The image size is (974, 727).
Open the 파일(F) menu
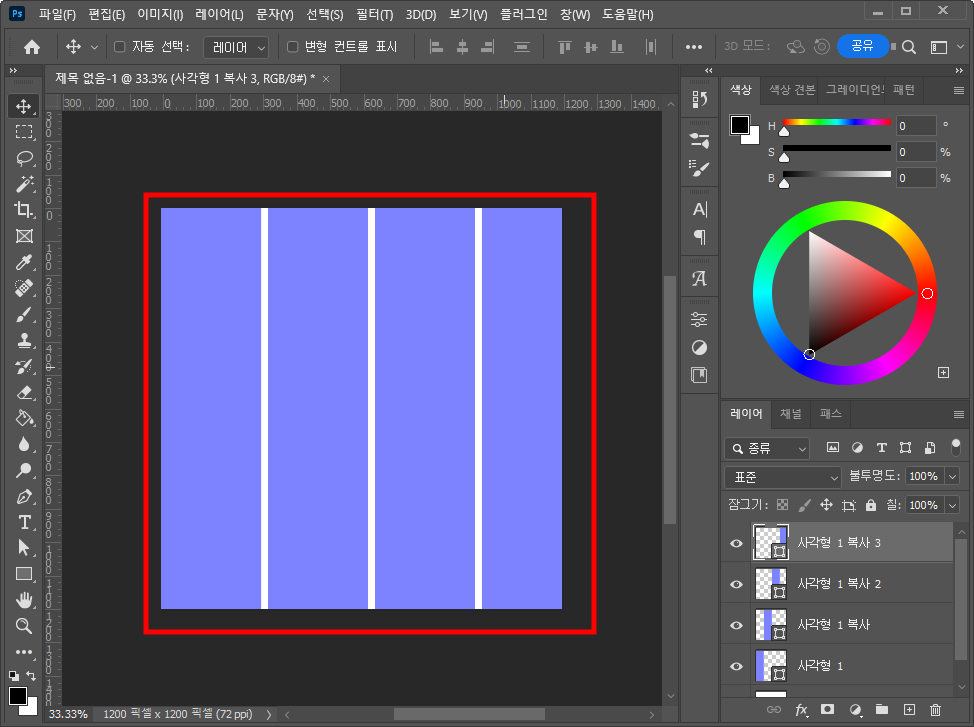point(57,14)
